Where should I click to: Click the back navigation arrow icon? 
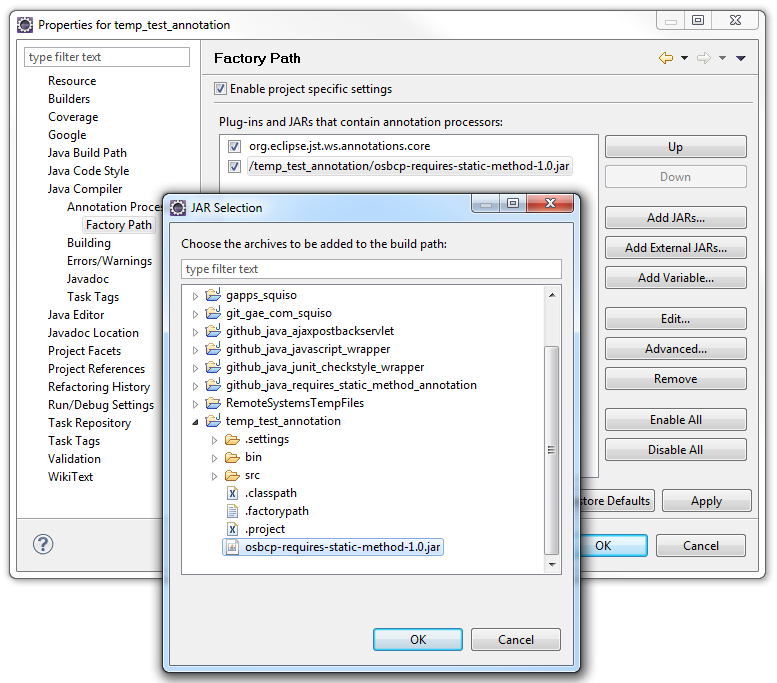(666, 58)
